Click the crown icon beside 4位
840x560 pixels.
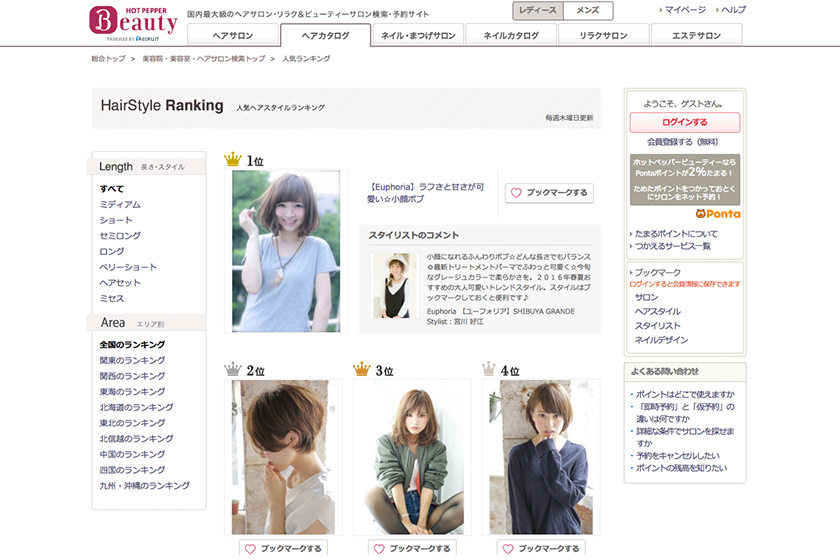tap(489, 369)
